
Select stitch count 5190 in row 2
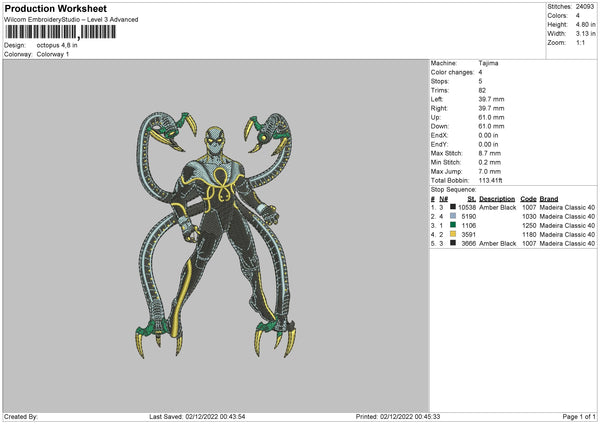coord(469,217)
